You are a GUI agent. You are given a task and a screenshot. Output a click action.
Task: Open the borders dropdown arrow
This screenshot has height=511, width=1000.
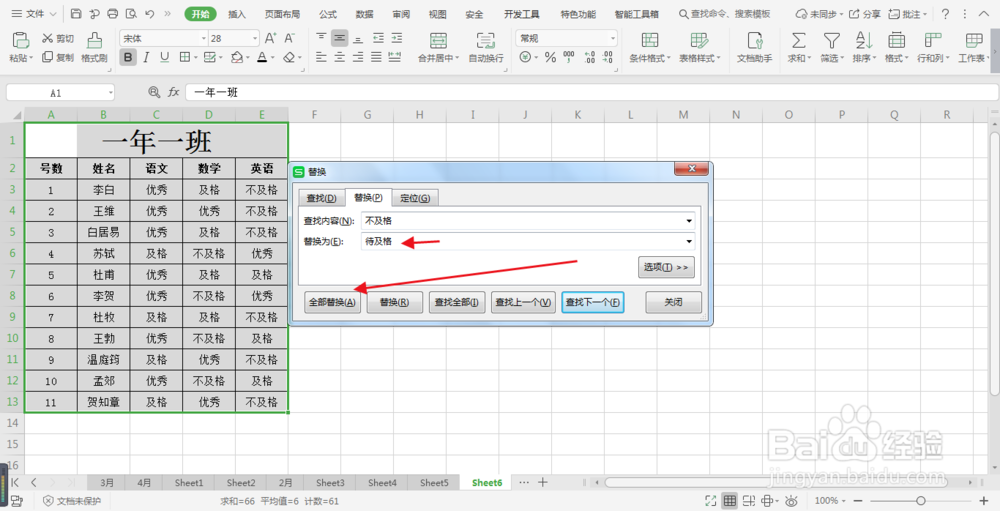point(195,58)
